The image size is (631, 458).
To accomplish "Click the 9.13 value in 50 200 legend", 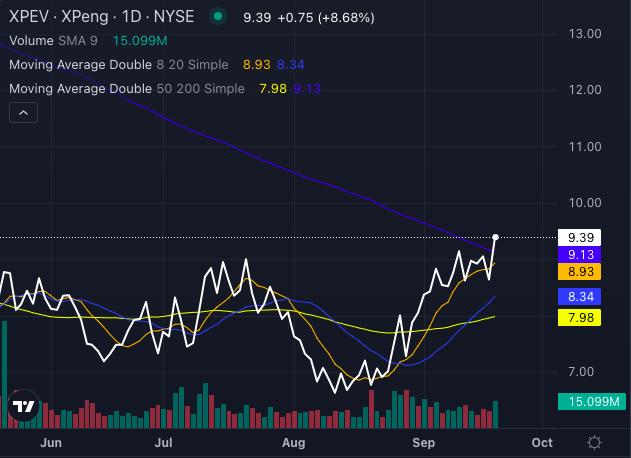I will [307, 89].
